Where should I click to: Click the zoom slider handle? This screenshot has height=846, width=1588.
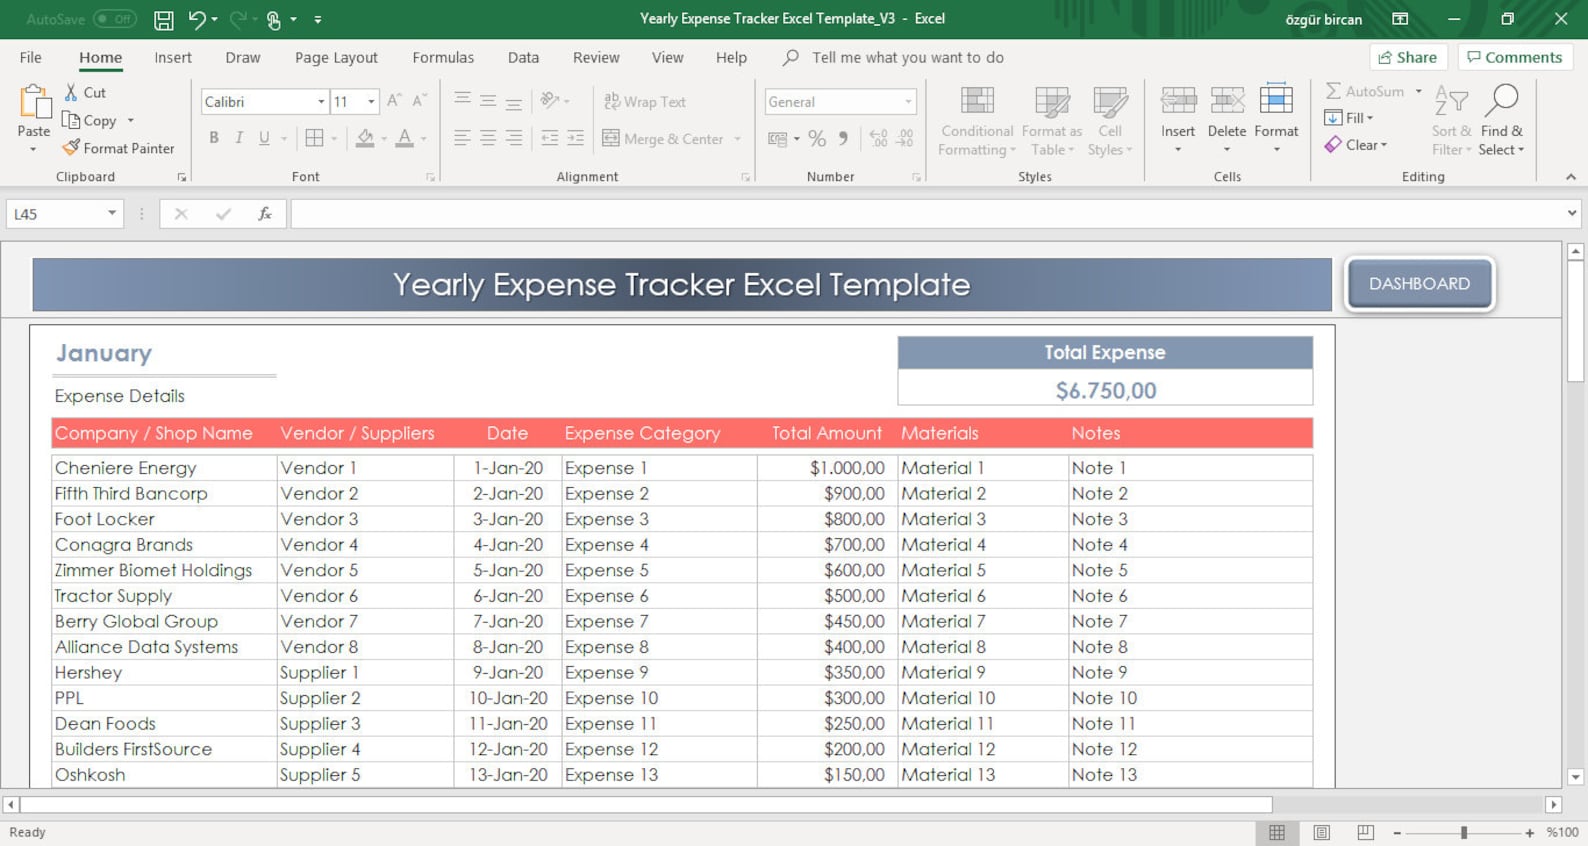(x=1464, y=832)
